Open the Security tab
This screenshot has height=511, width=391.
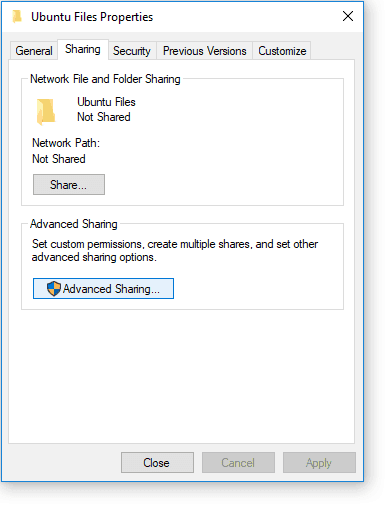132,51
